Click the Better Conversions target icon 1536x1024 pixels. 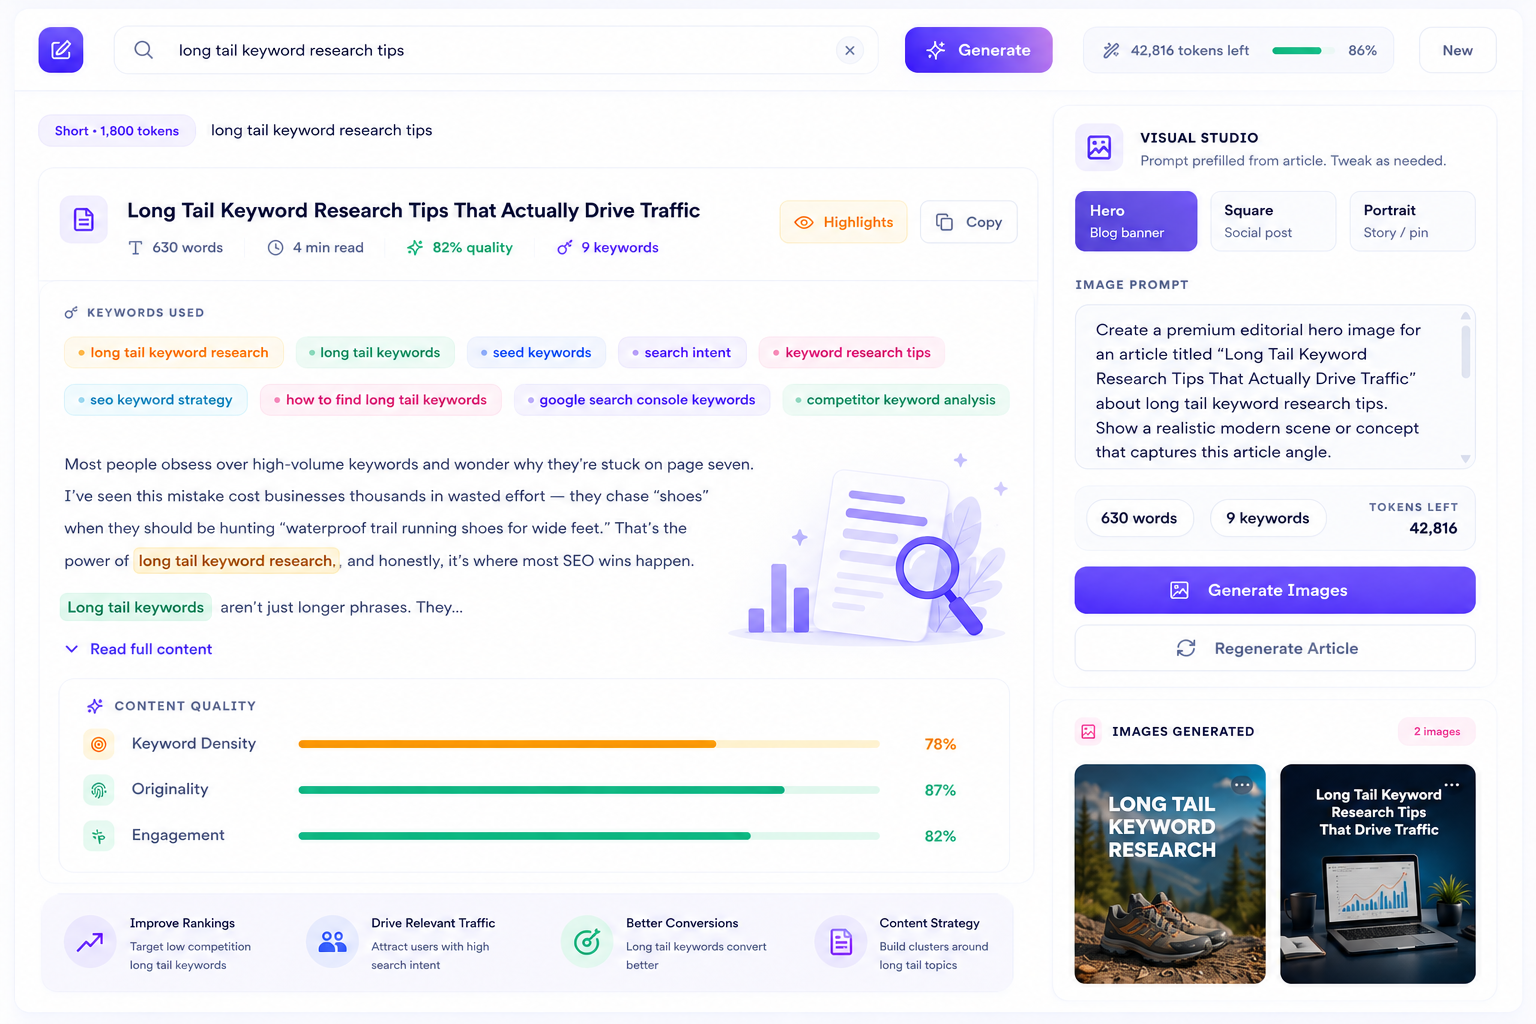coord(587,942)
